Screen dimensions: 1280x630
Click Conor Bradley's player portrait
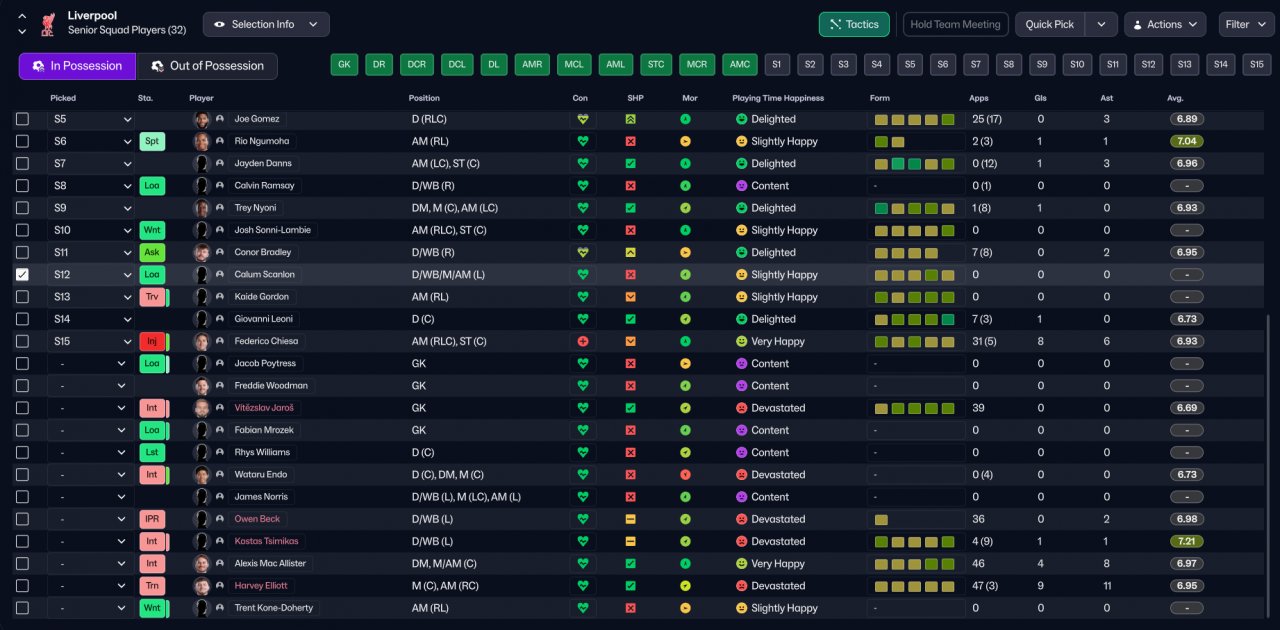pos(201,252)
